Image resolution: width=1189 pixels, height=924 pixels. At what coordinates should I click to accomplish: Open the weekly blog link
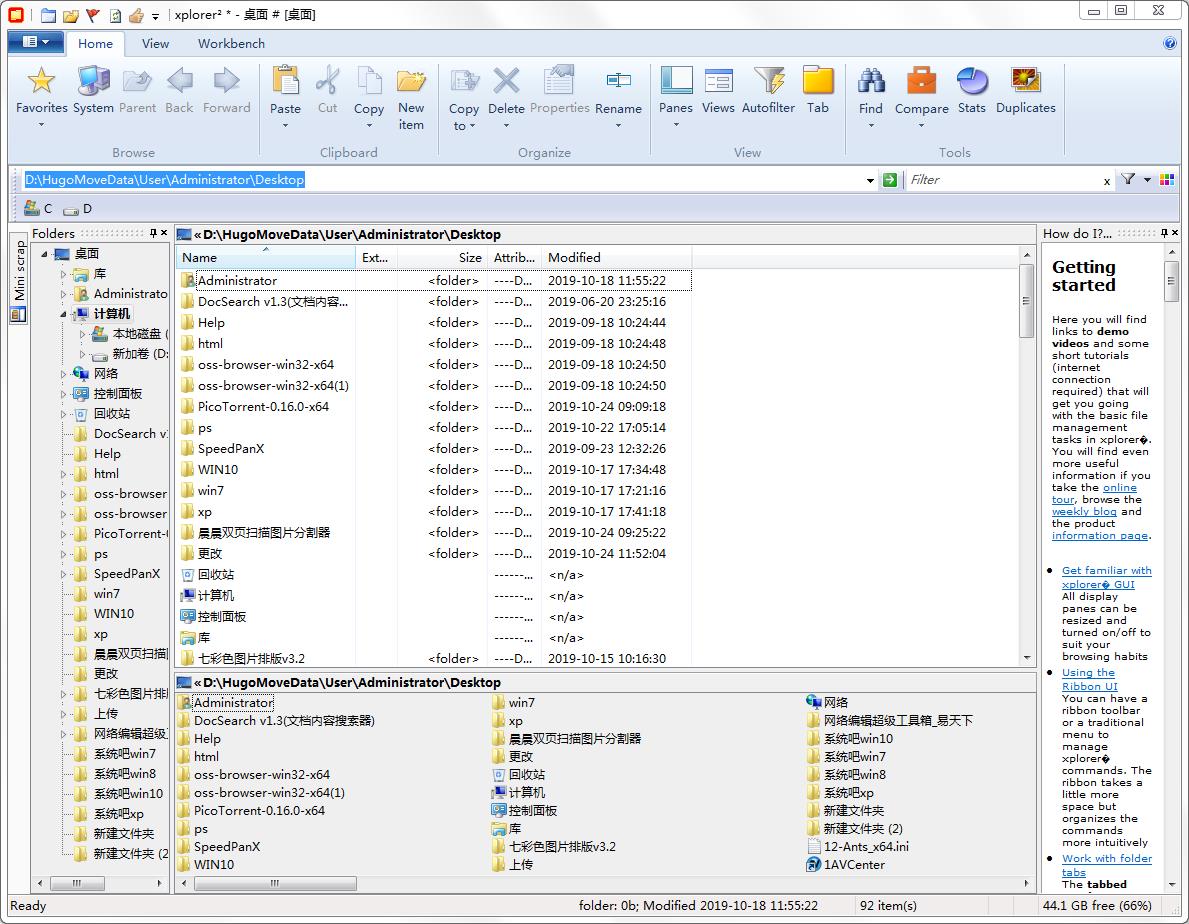[1085, 511]
